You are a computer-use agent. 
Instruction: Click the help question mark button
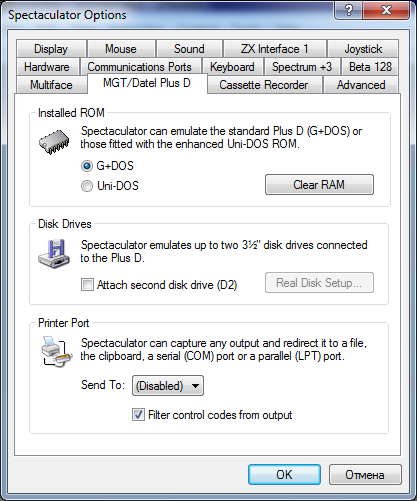(349, 10)
